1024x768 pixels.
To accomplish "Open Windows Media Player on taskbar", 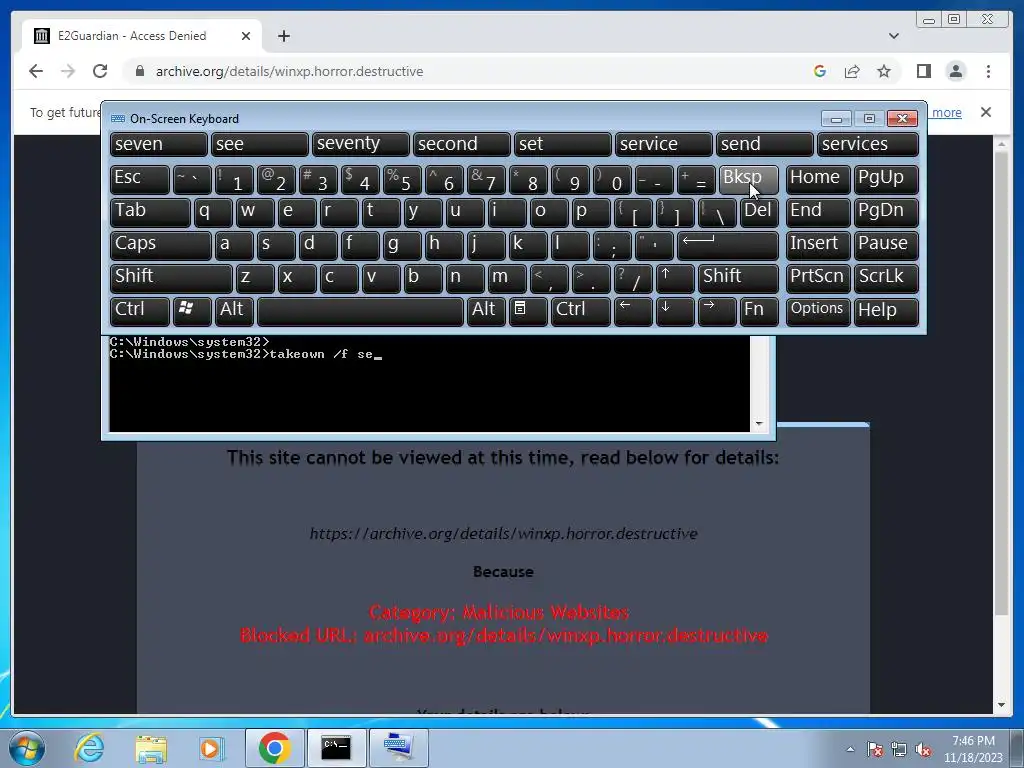I will [211, 748].
